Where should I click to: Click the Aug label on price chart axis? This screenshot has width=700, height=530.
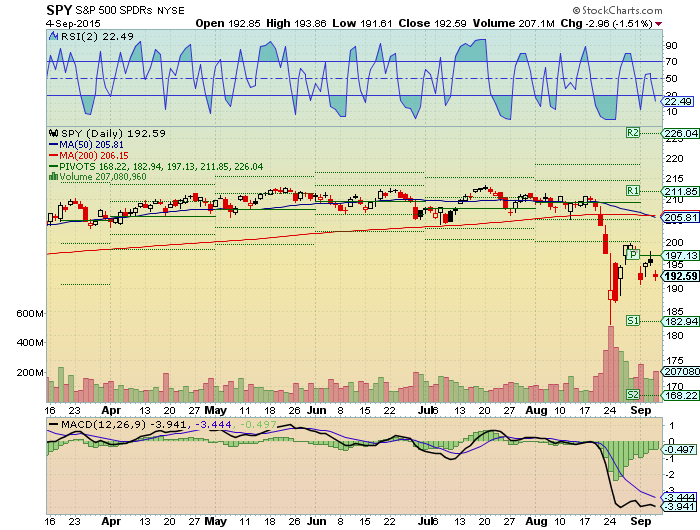point(536,410)
